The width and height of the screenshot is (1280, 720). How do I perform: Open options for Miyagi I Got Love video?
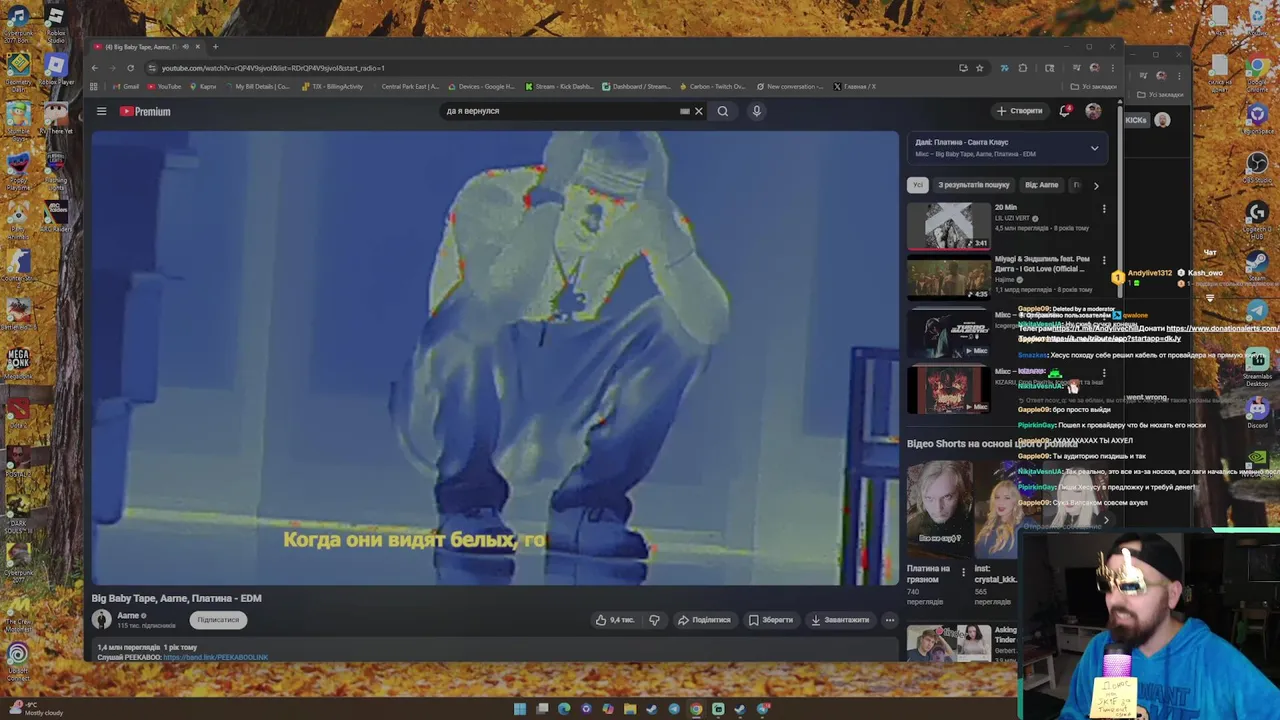coord(1104,261)
